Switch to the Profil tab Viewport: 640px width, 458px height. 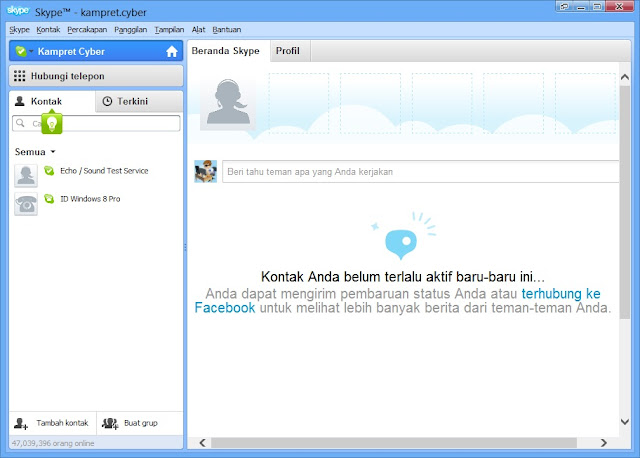[290, 51]
